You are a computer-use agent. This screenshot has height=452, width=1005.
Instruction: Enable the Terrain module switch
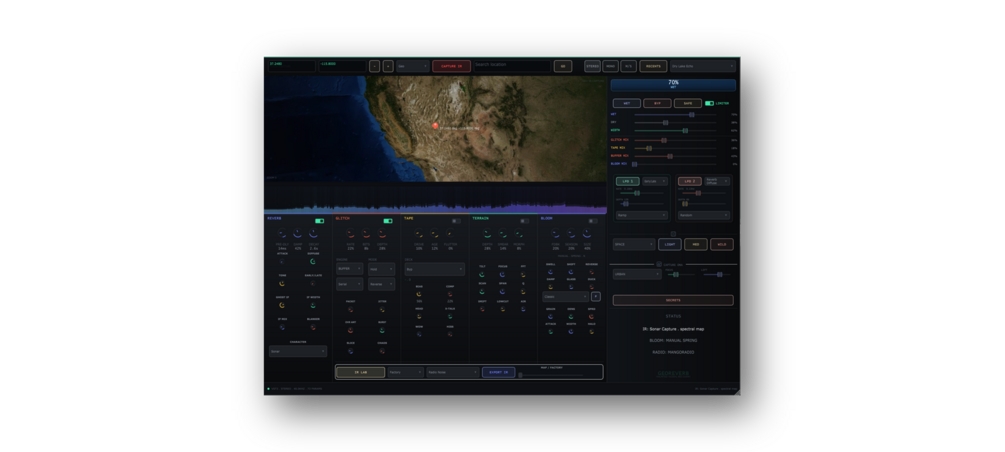pyautogui.click(x=524, y=221)
